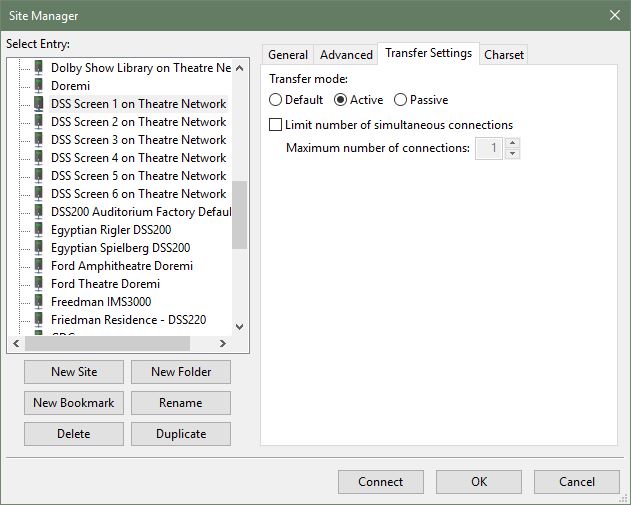Click server icon beside Ford Amphitheatre Doremi
Viewport: 631px width, 505px height.
(x=39, y=266)
